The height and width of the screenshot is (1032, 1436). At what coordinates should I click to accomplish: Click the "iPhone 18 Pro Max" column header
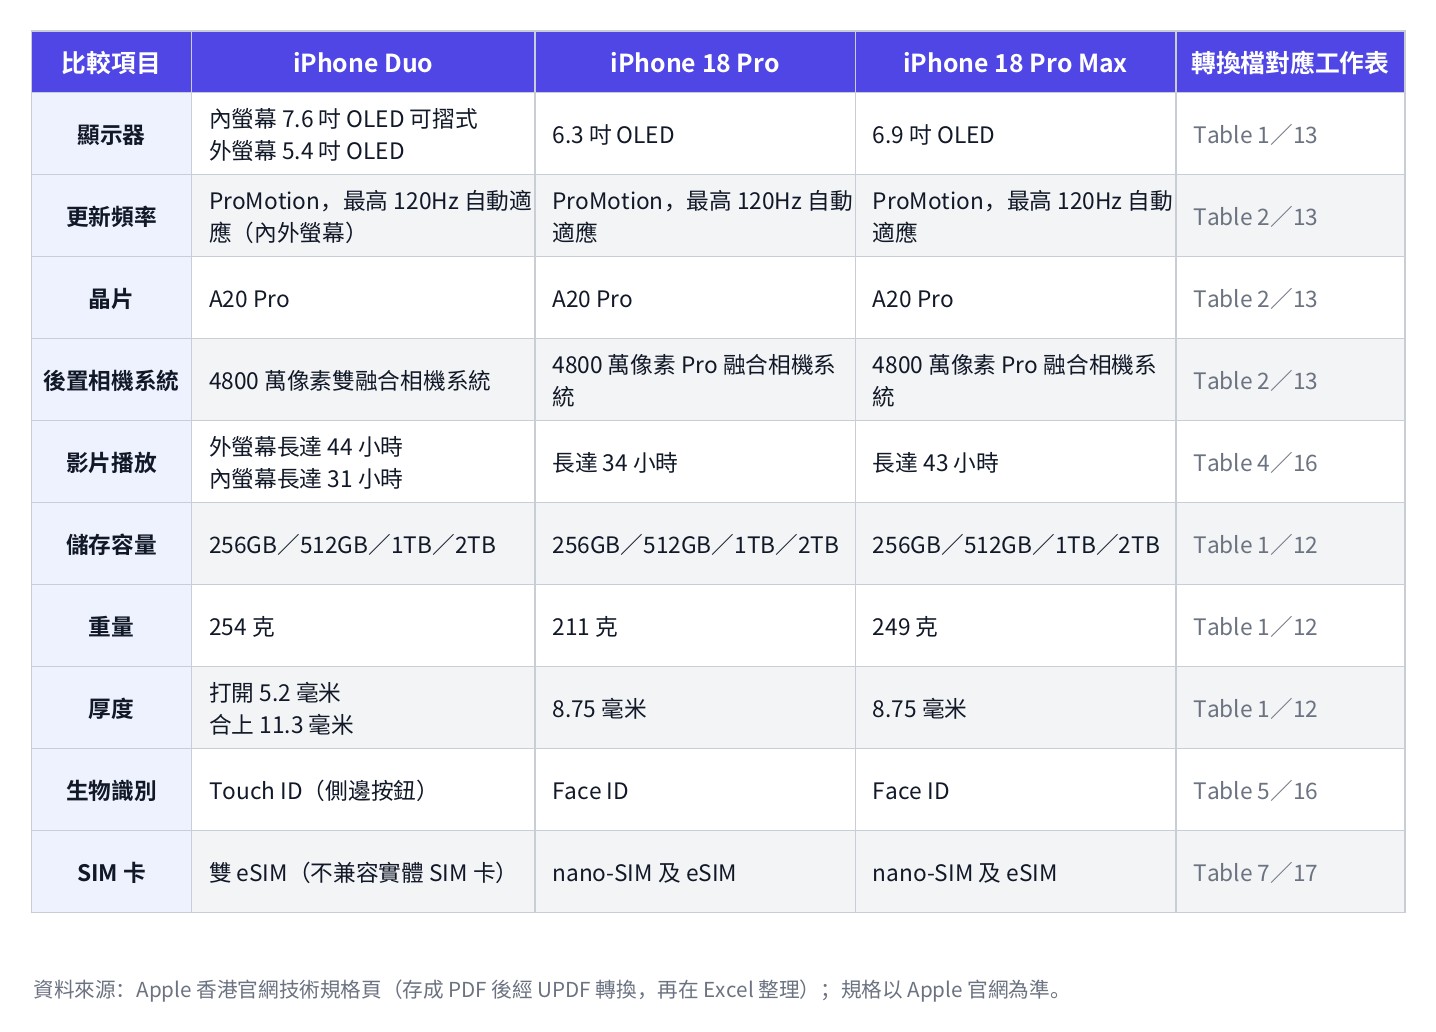pos(1015,63)
